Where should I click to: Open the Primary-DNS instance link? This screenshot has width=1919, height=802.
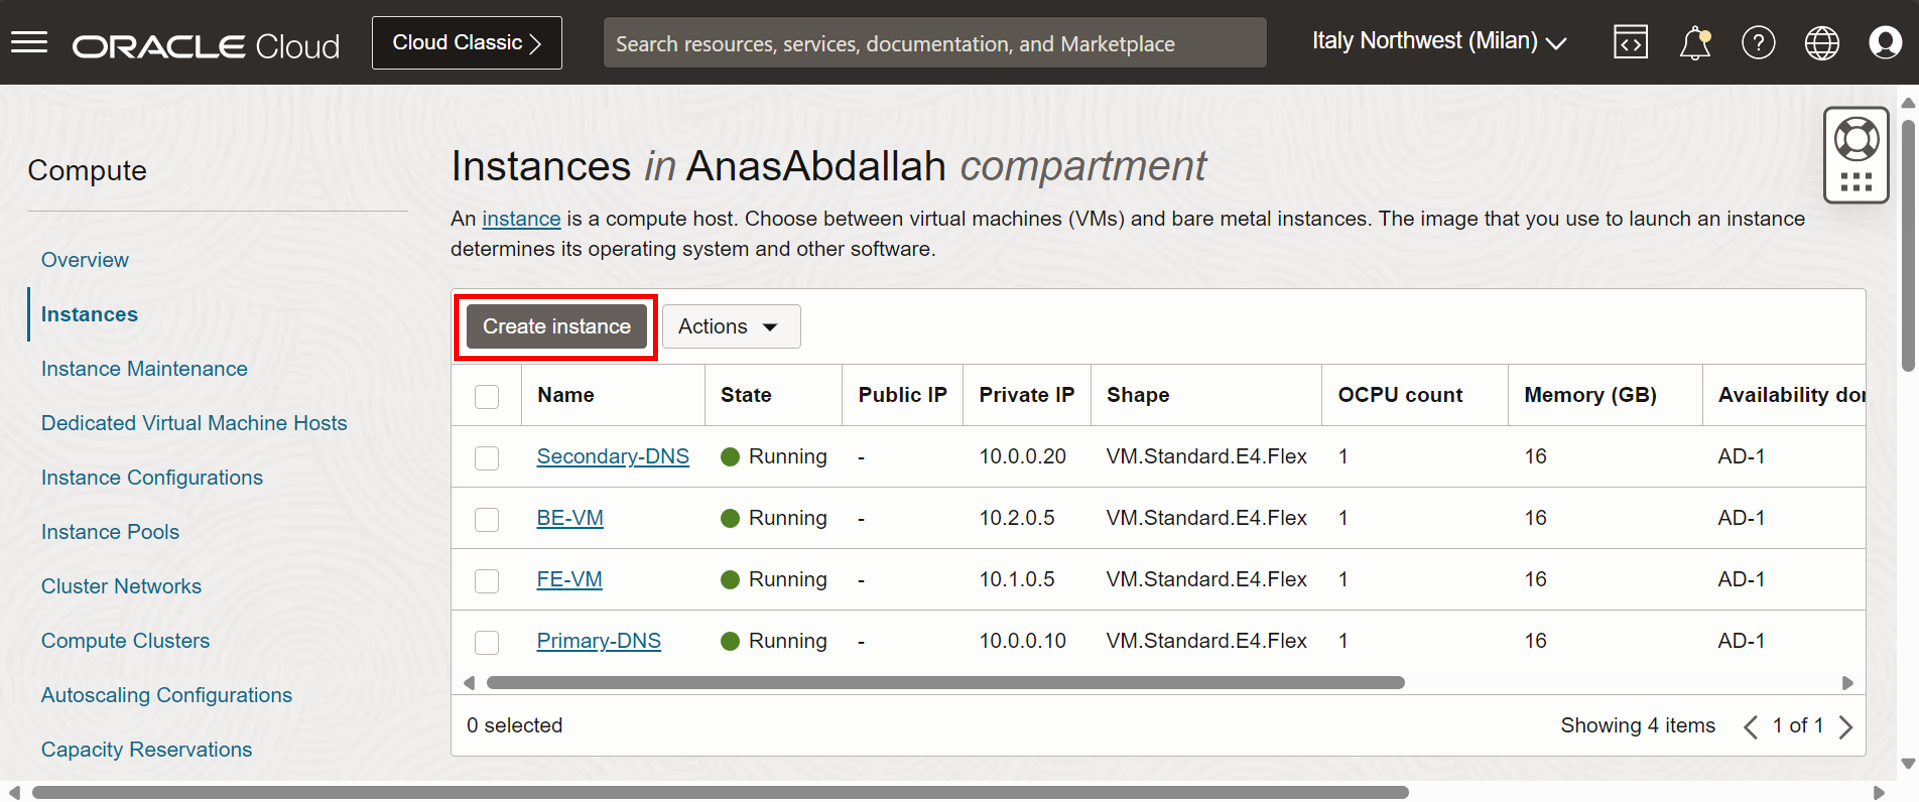click(x=598, y=641)
